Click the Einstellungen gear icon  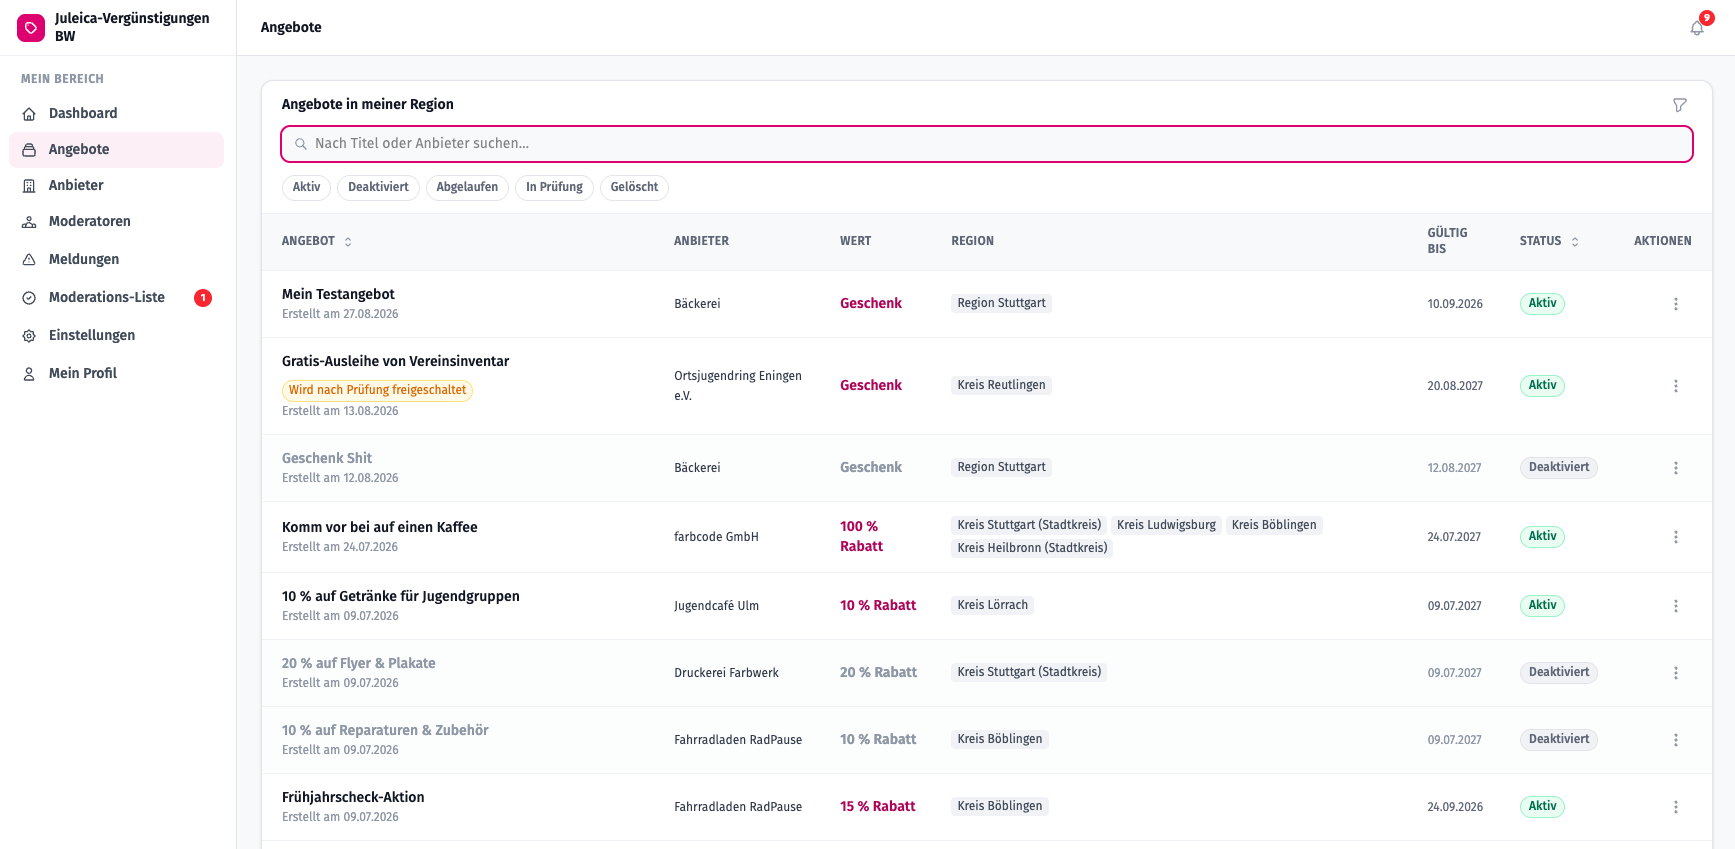click(x=29, y=336)
